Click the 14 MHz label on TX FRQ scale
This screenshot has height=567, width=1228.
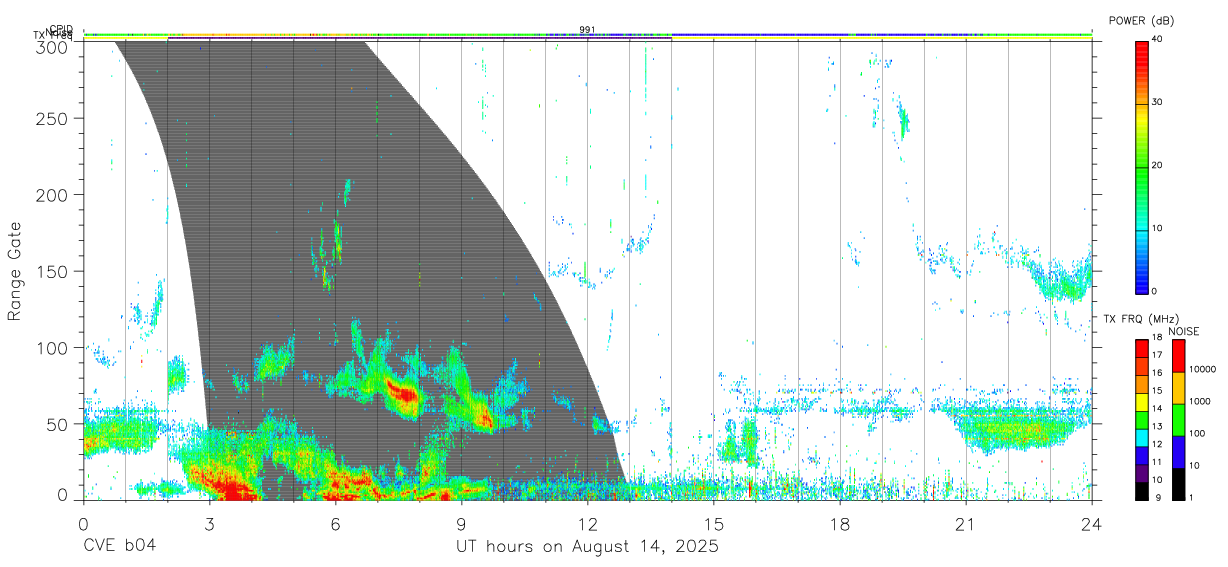coord(1156,408)
